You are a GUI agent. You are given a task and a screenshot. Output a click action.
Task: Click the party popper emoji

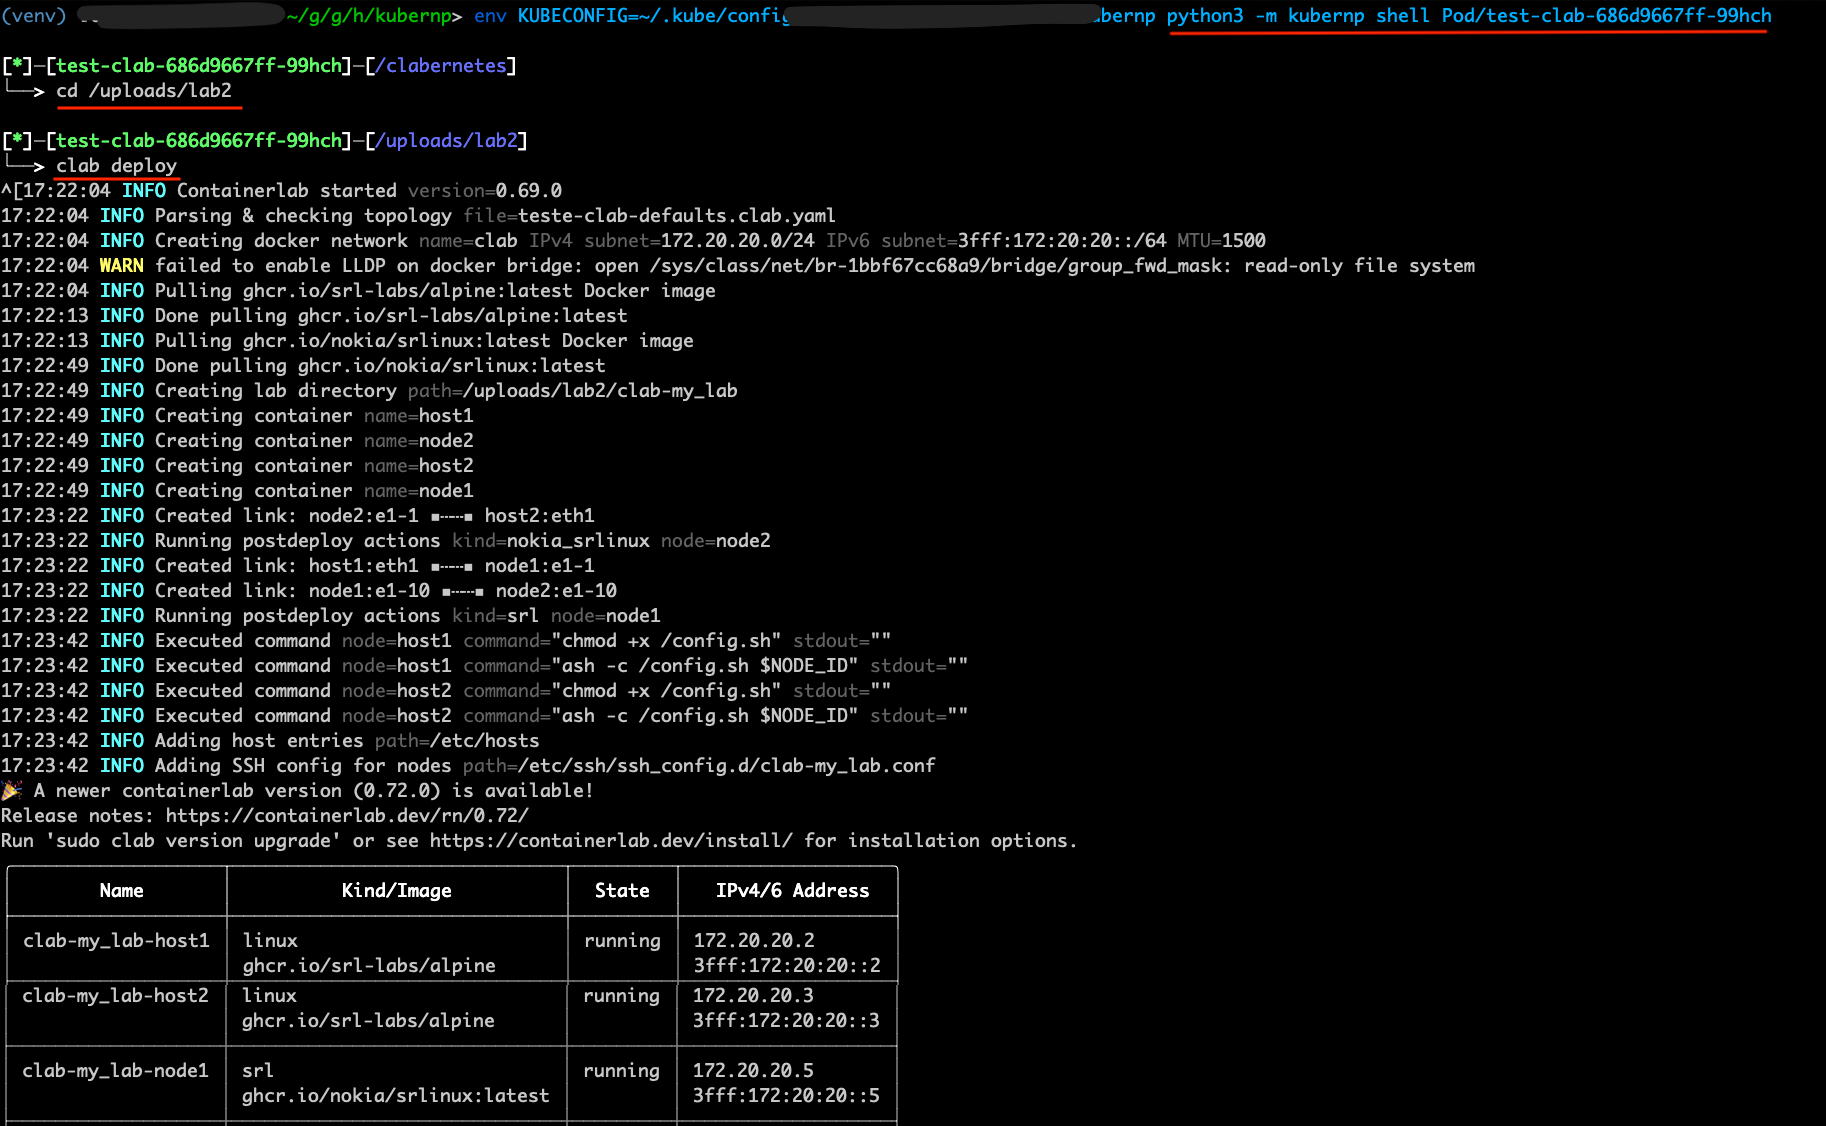click(13, 790)
